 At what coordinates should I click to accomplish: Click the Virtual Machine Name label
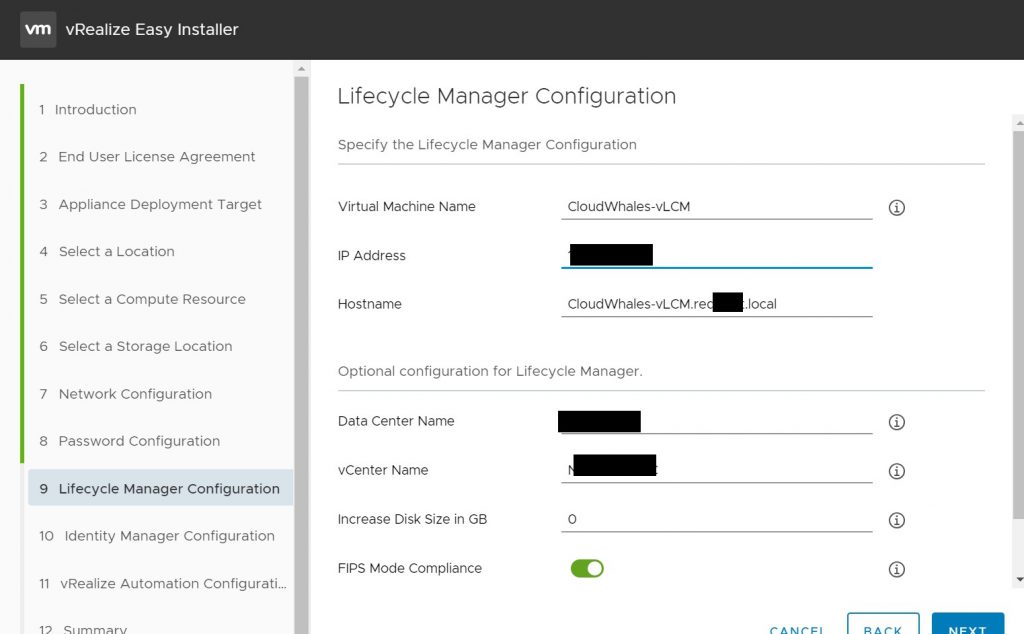click(406, 206)
